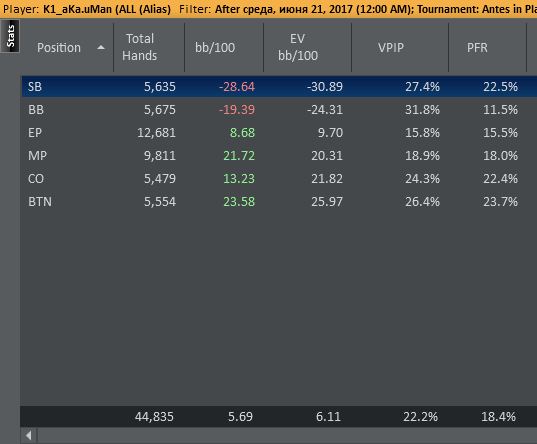The height and width of the screenshot is (444, 537).
Task: Select the EP position row
Action: coord(279,133)
